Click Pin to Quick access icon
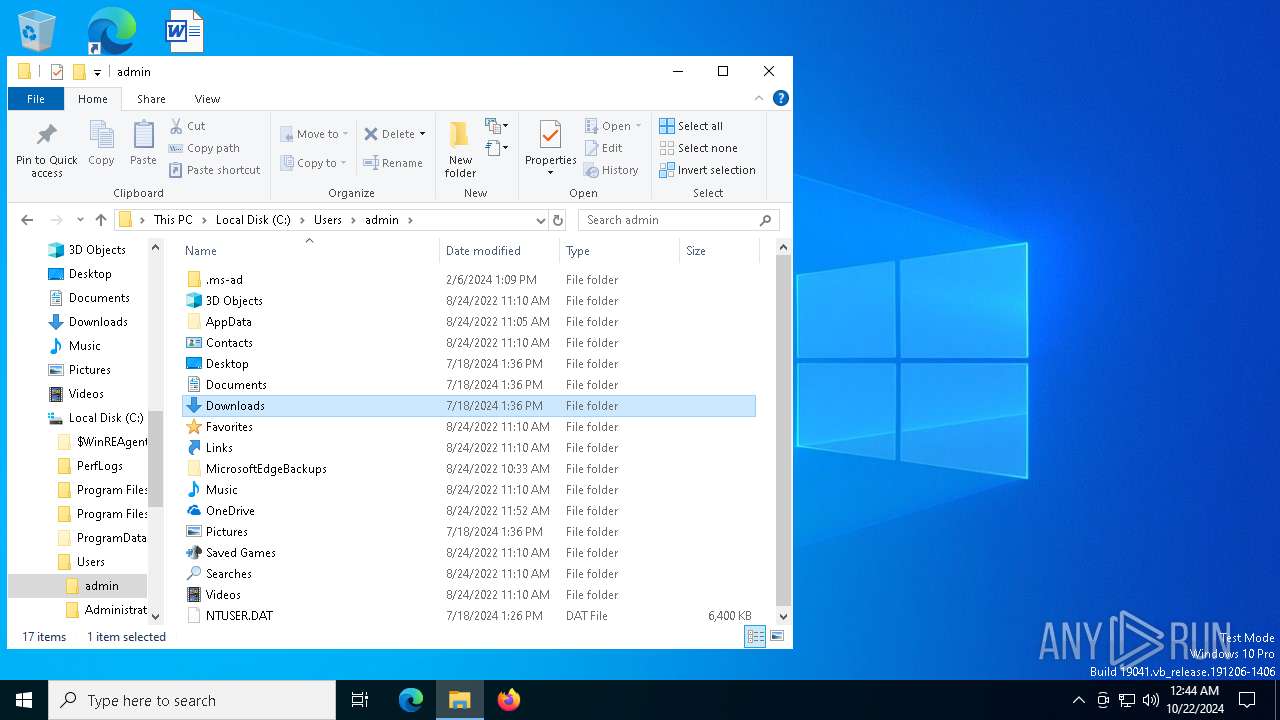 [x=46, y=135]
